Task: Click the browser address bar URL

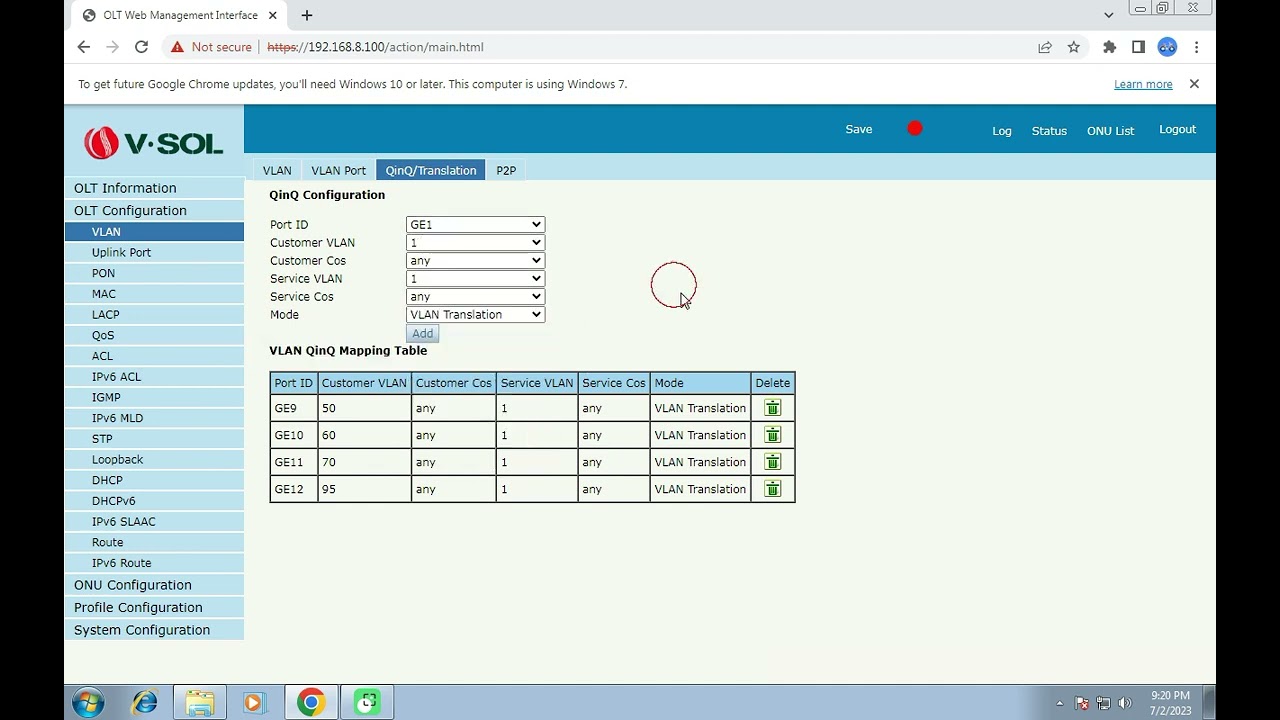Action: [375, 47]
